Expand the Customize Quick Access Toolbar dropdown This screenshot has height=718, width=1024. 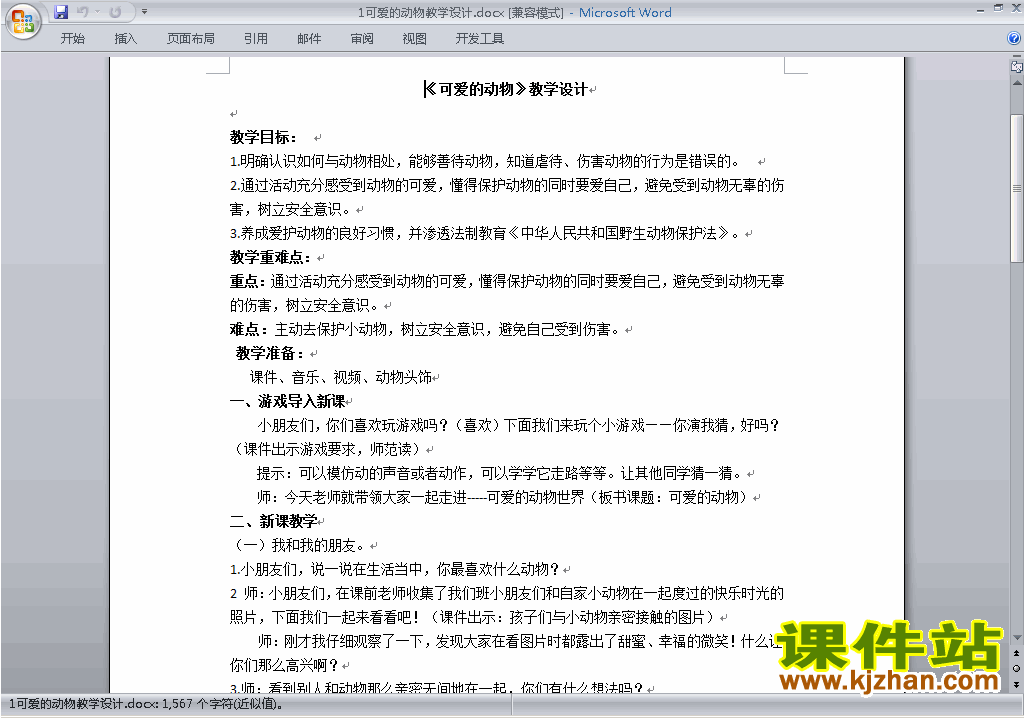point(144,12)
